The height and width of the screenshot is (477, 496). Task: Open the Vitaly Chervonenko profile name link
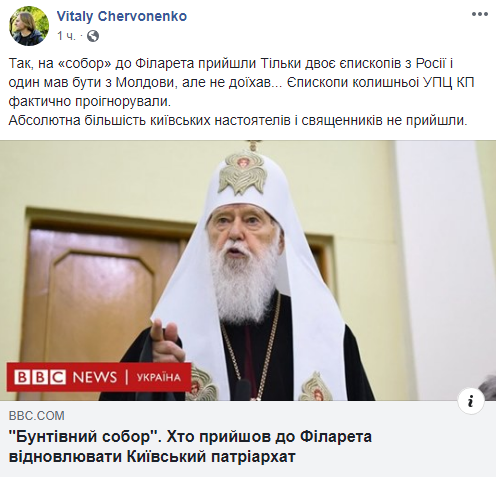click(x=122, y=16)
